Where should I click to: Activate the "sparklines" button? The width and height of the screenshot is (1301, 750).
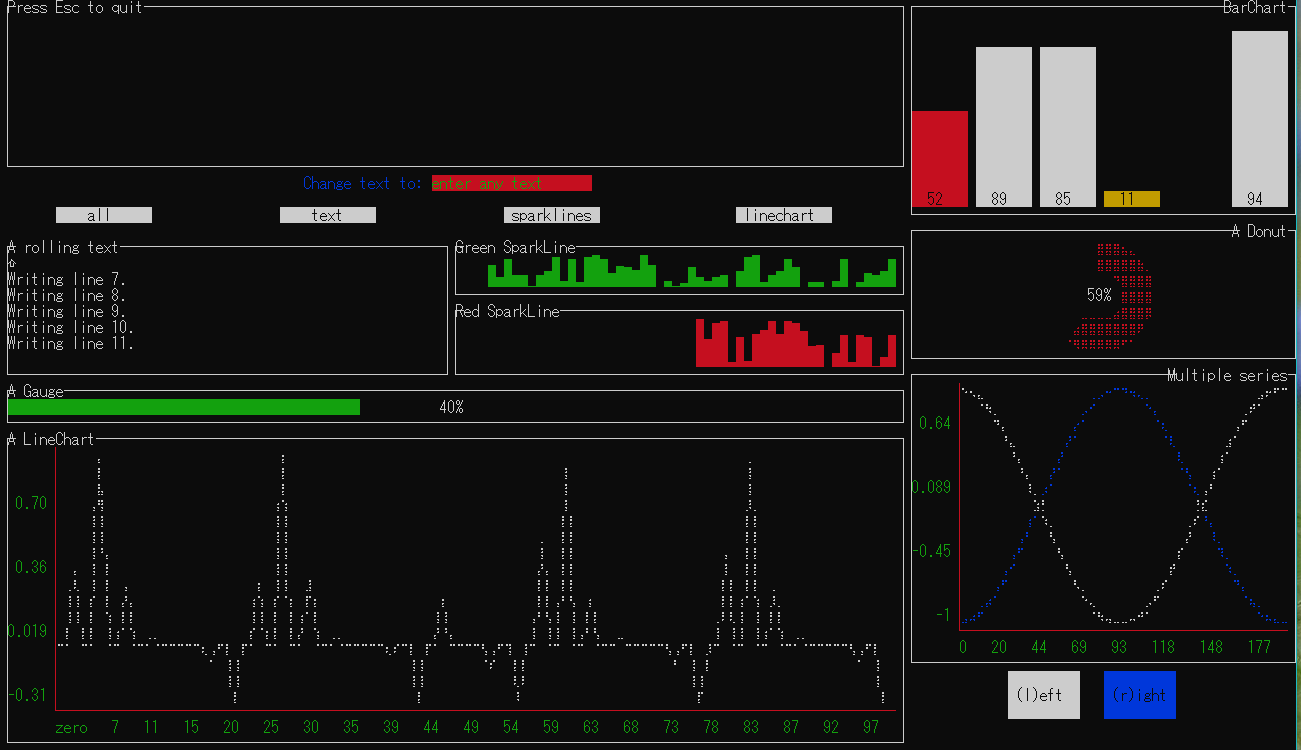coord(552,215)
